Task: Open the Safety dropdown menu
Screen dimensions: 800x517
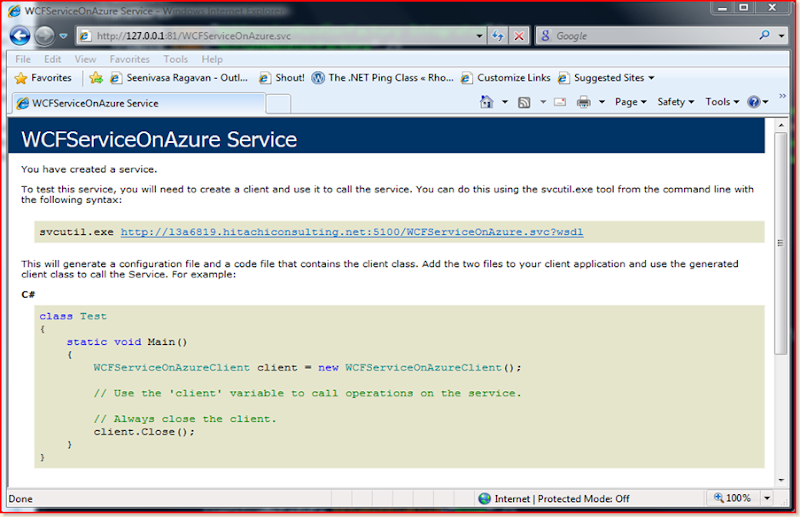Action: click(x=676, y=102)
